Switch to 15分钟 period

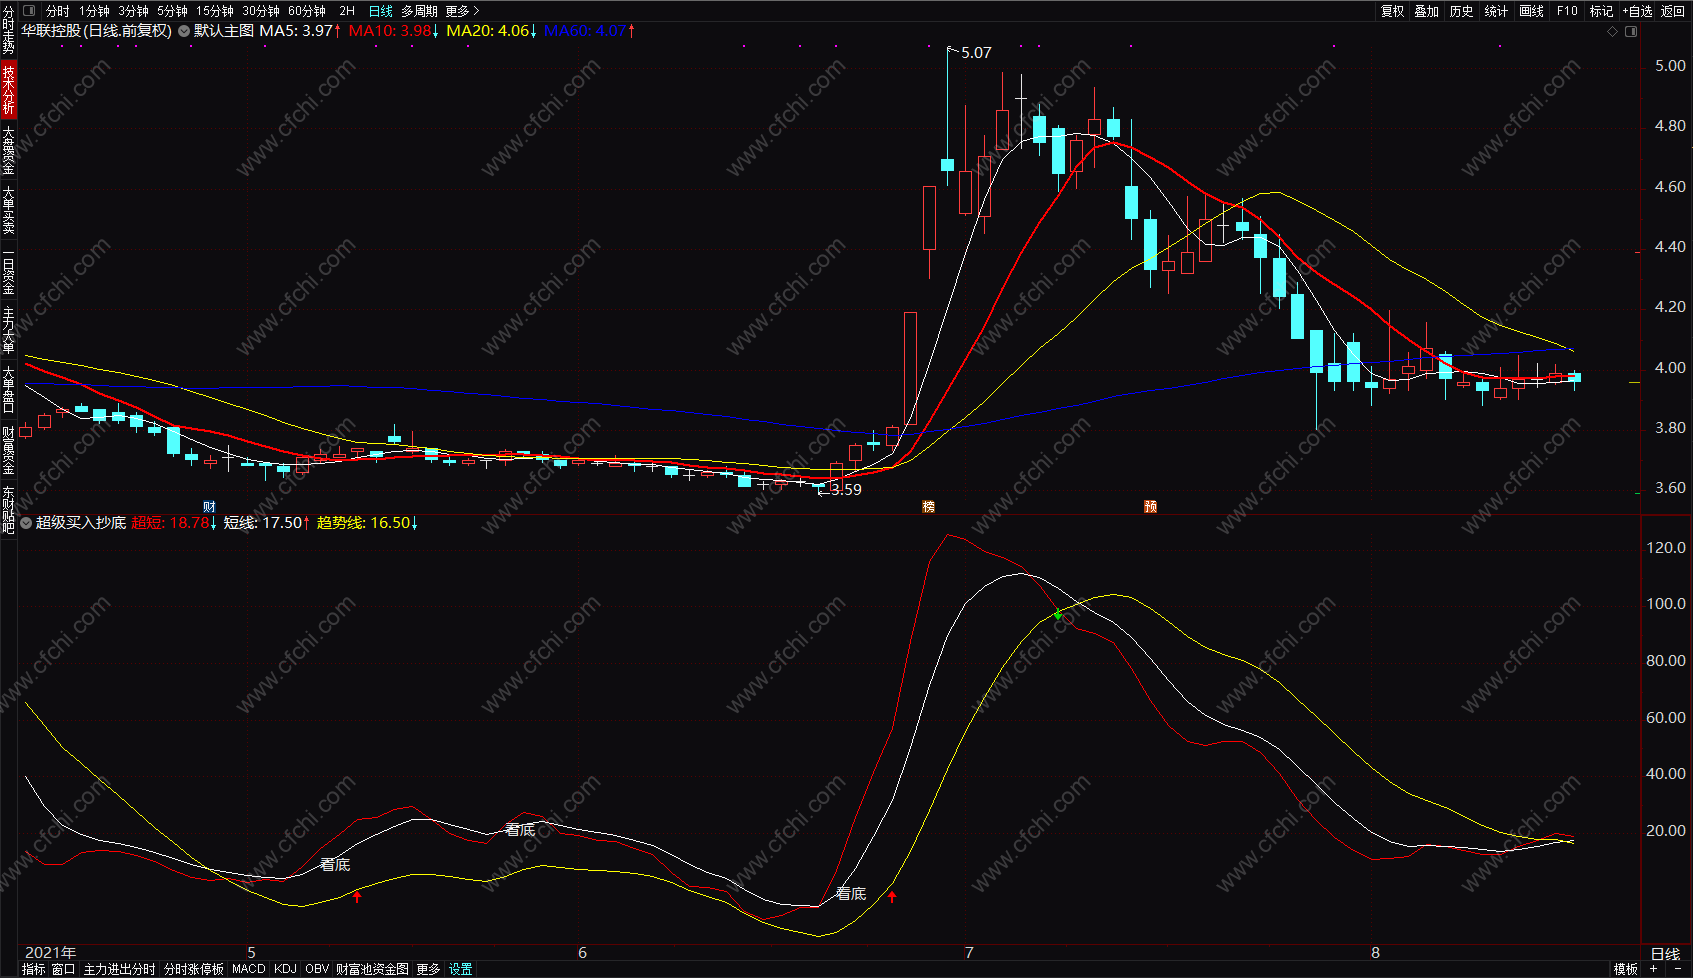[x=215, y=11]
